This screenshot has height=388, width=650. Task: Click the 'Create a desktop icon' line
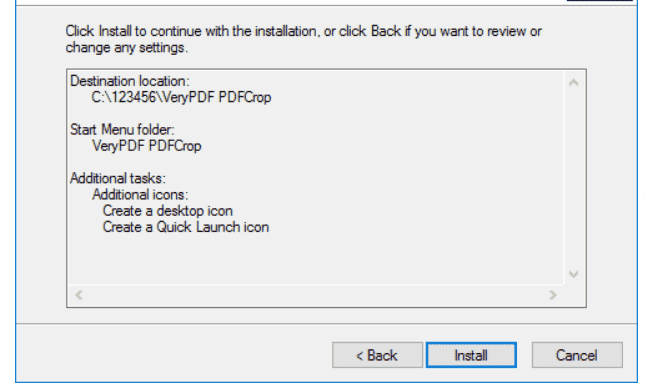168,211
